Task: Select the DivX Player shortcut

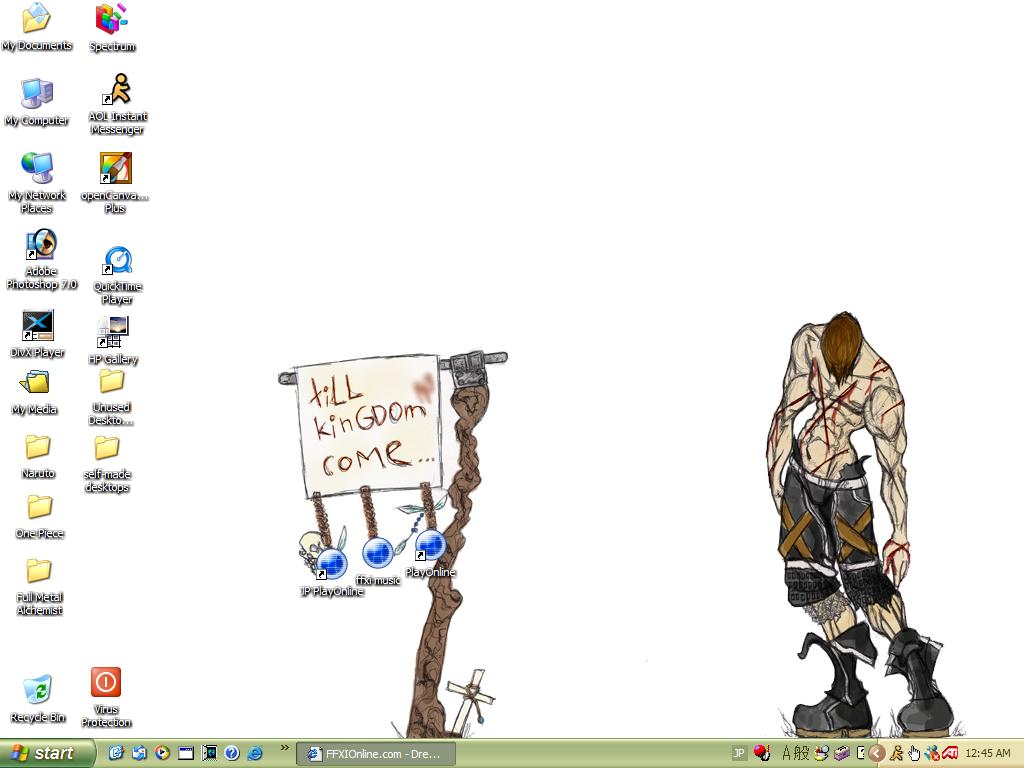Action: (37, 334)
